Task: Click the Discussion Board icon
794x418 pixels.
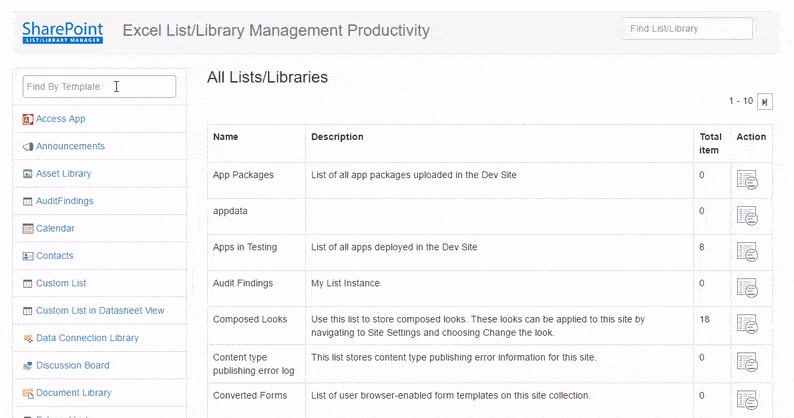Action: 28,365
